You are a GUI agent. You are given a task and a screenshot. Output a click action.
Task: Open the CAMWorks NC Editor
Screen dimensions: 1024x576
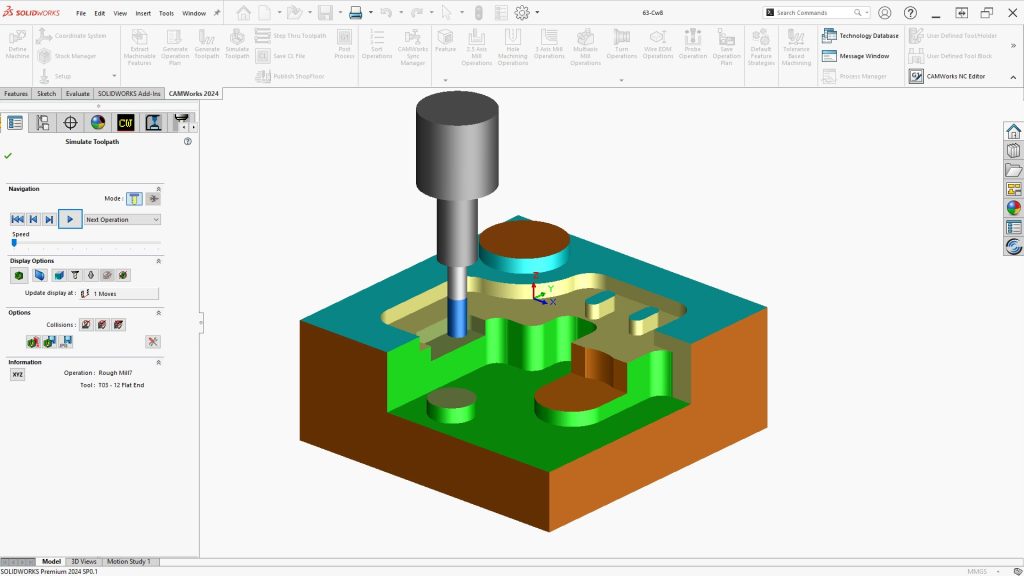pos(948,76)
